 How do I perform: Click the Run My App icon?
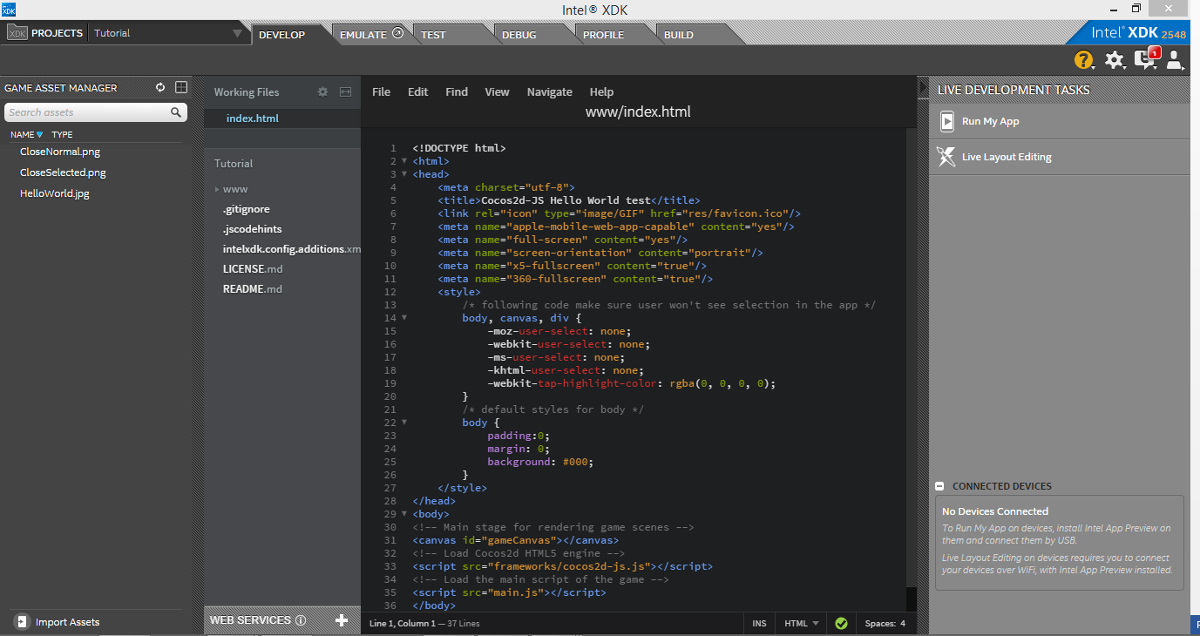tap(947, 121)
